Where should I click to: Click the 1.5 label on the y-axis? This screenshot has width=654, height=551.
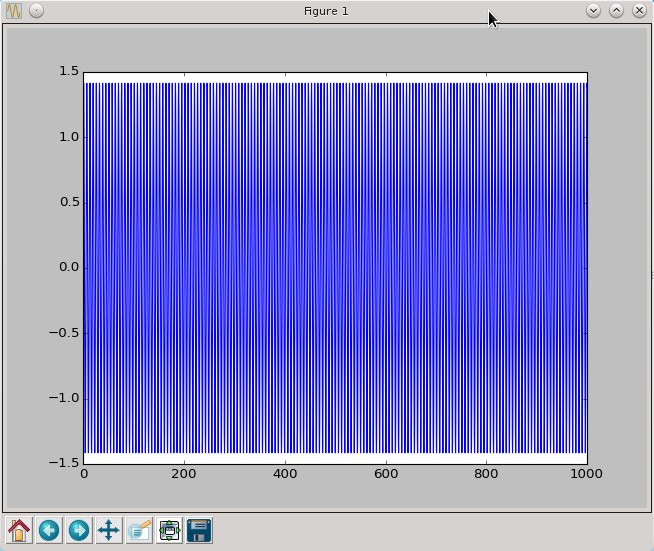click(x=68, y=71)
